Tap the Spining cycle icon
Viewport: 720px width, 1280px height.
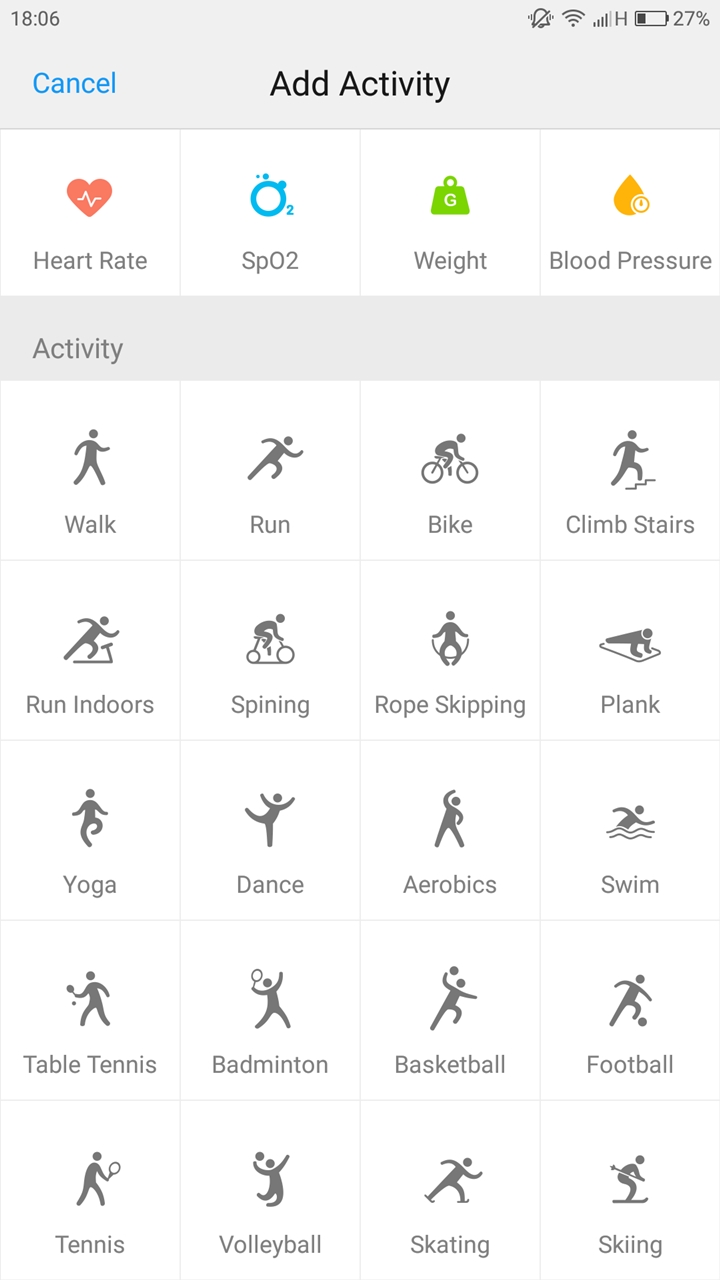point(270,640)
